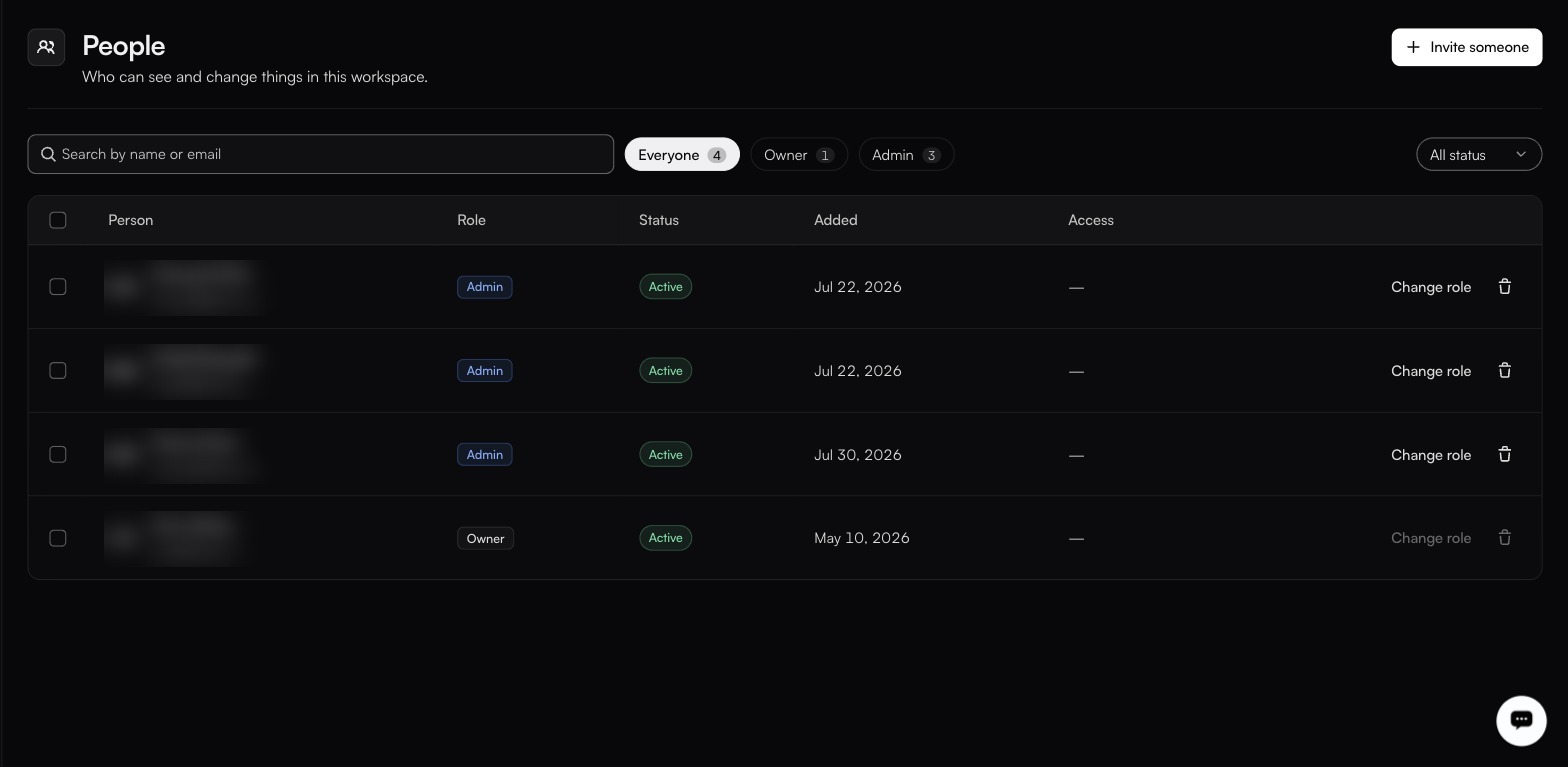Click the Person column header

click(131, 220)
